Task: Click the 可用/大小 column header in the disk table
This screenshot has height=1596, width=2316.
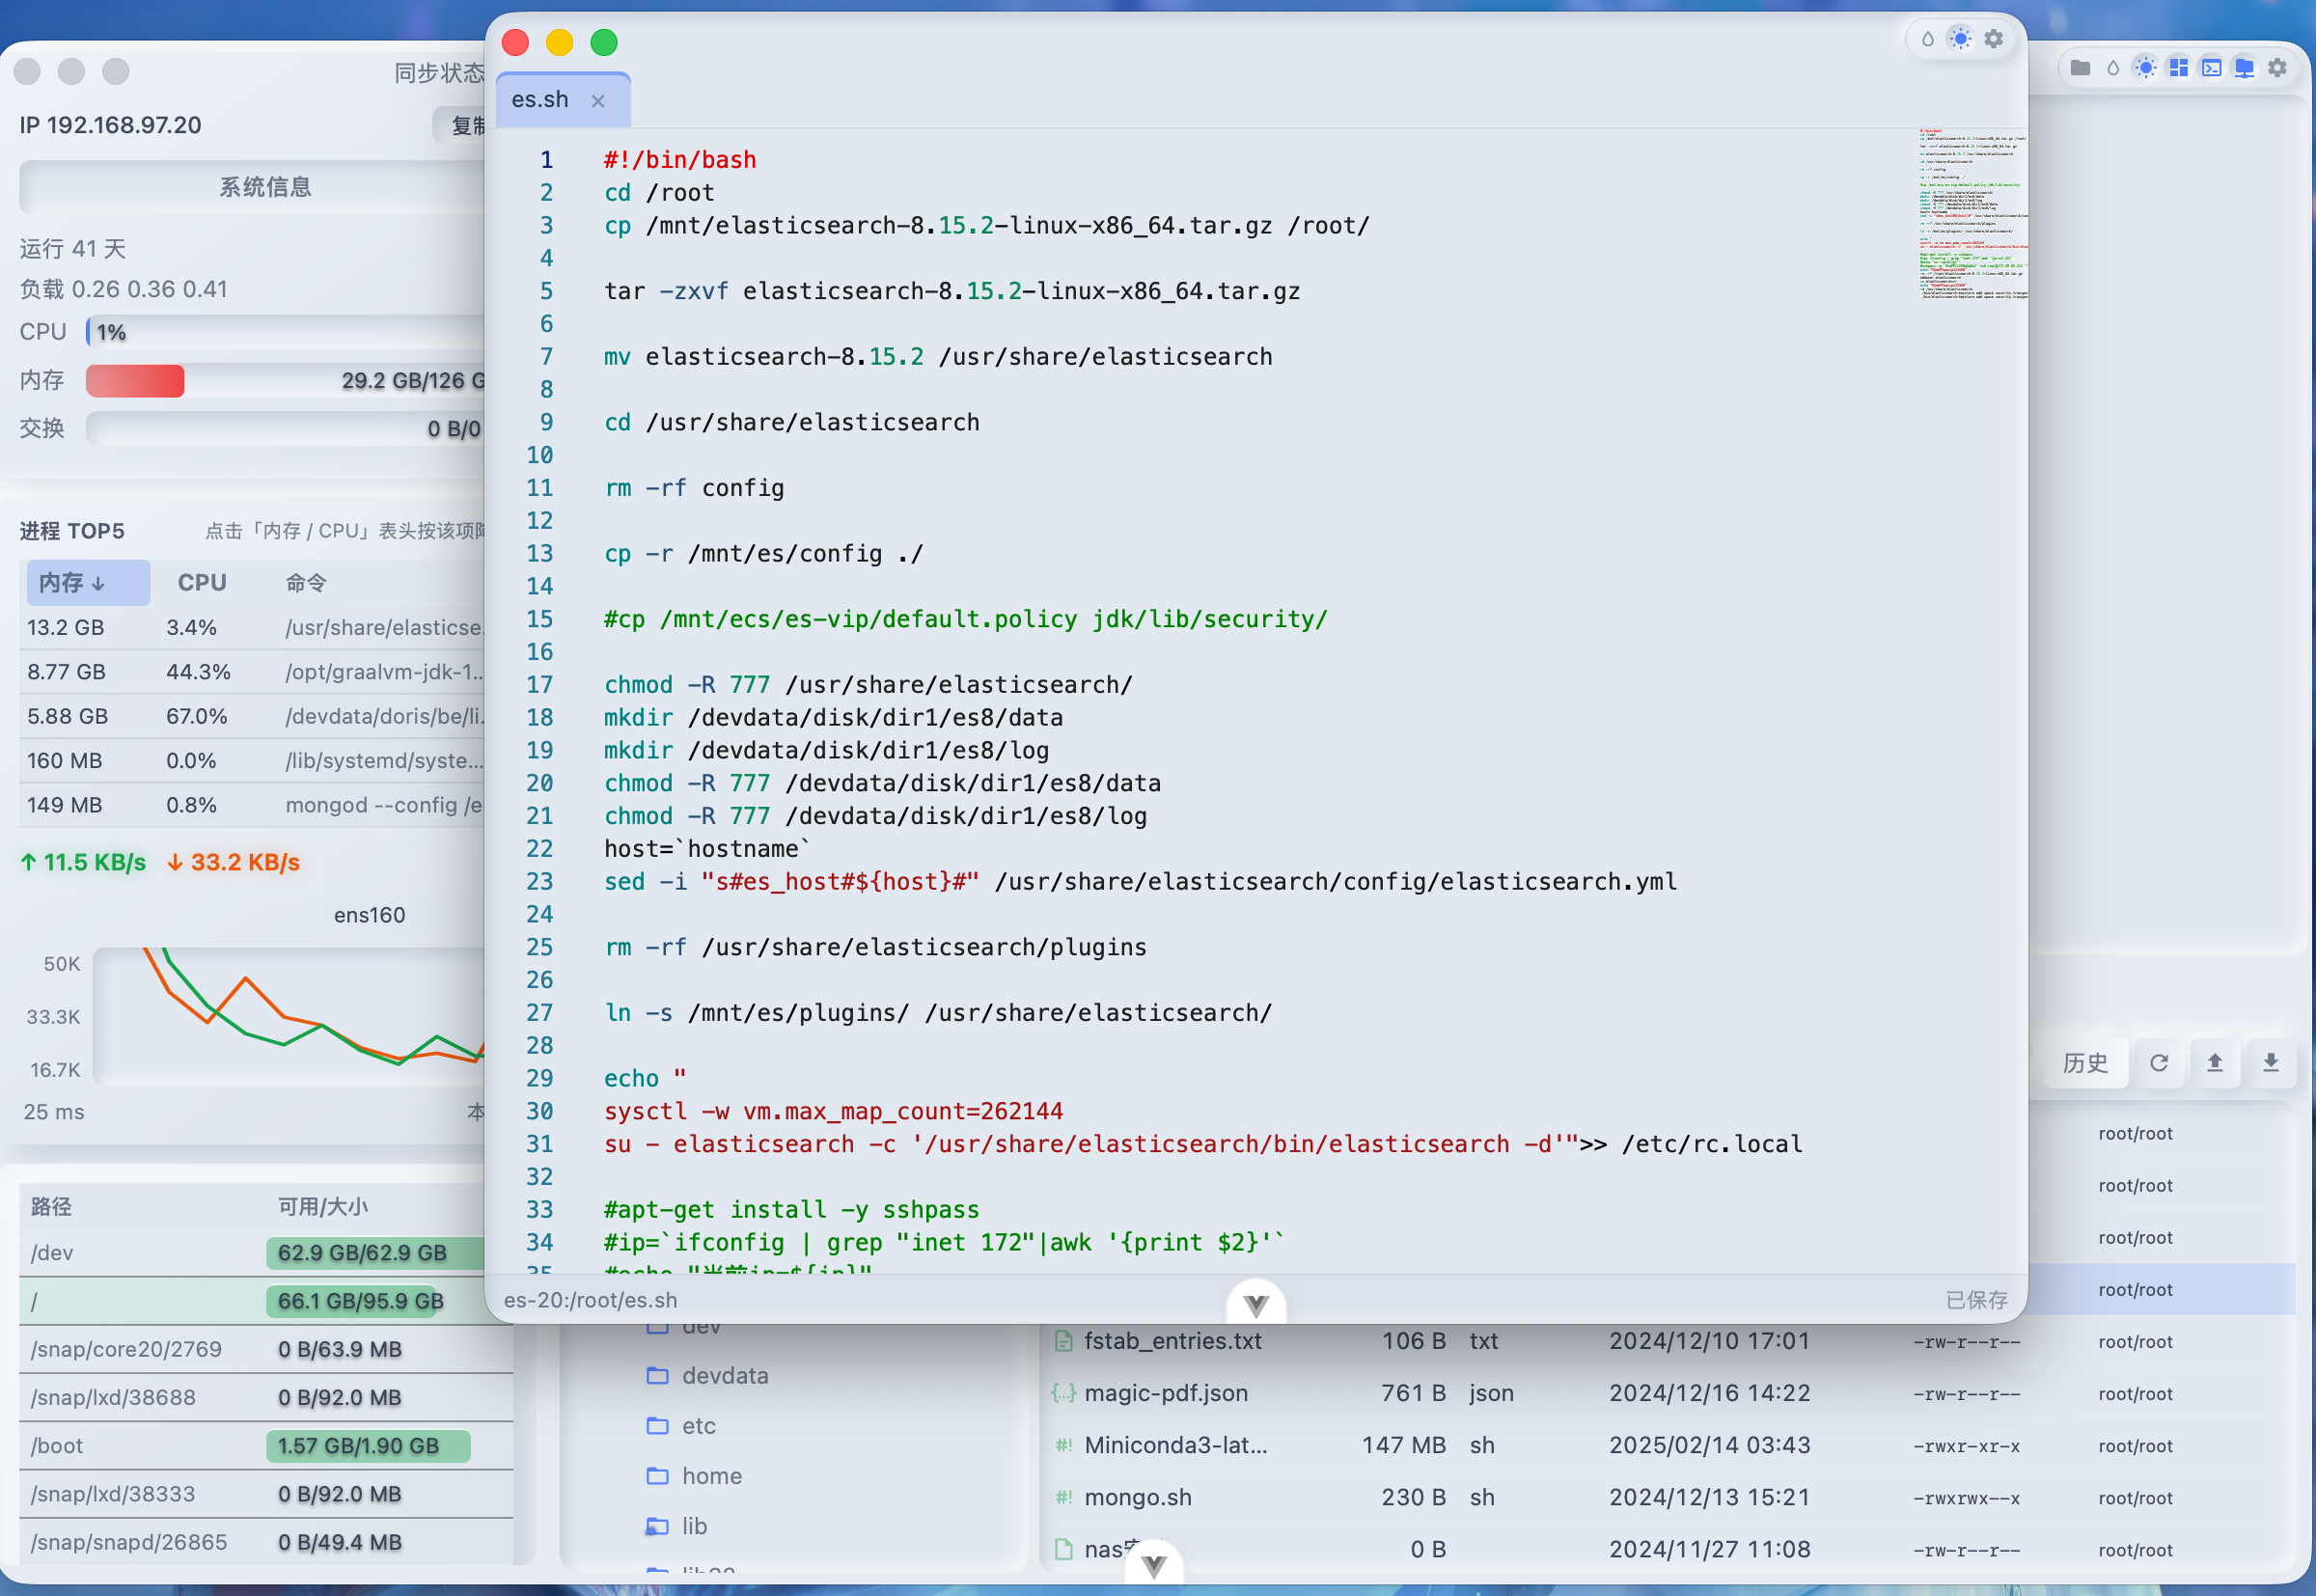Action: coord(323,1207)
